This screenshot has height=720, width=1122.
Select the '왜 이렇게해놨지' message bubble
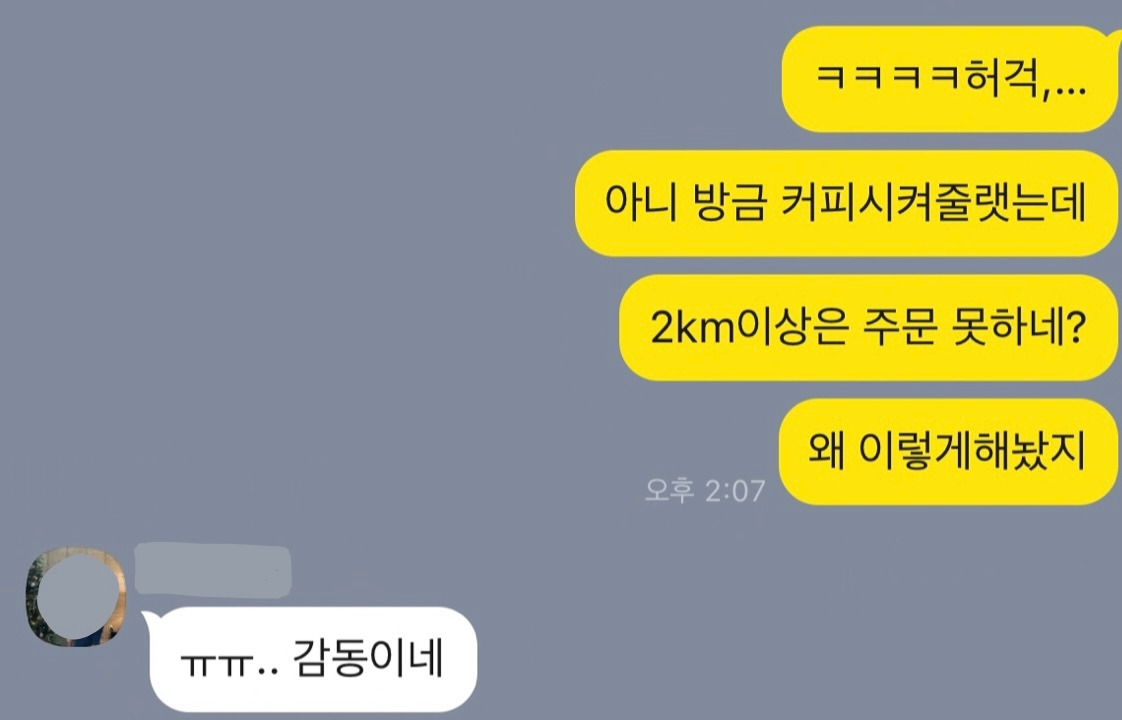point(948,452)
